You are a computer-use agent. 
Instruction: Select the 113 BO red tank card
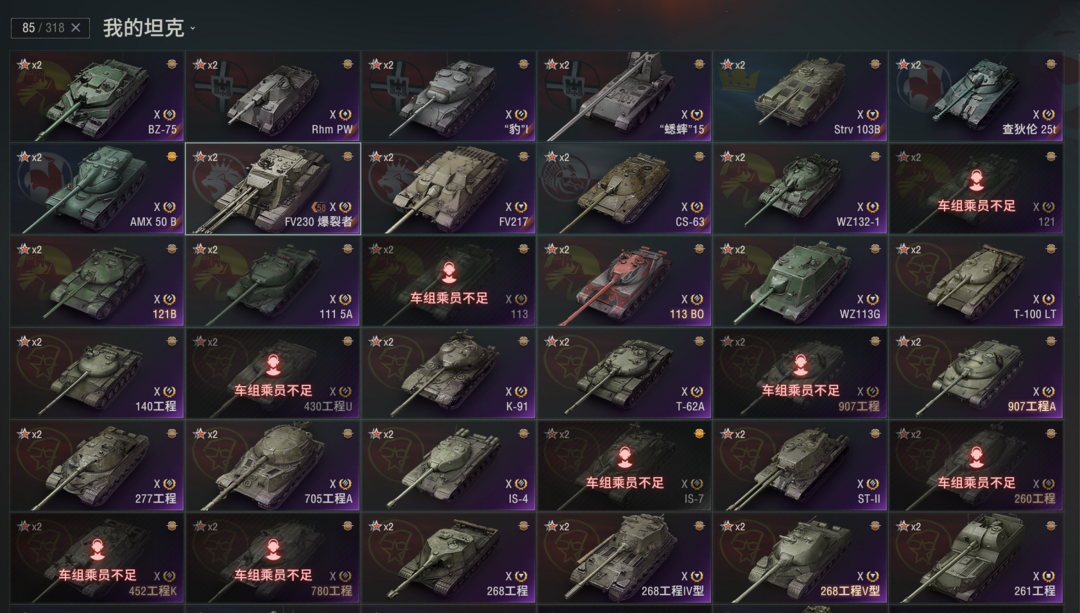[x=624, y=281]
